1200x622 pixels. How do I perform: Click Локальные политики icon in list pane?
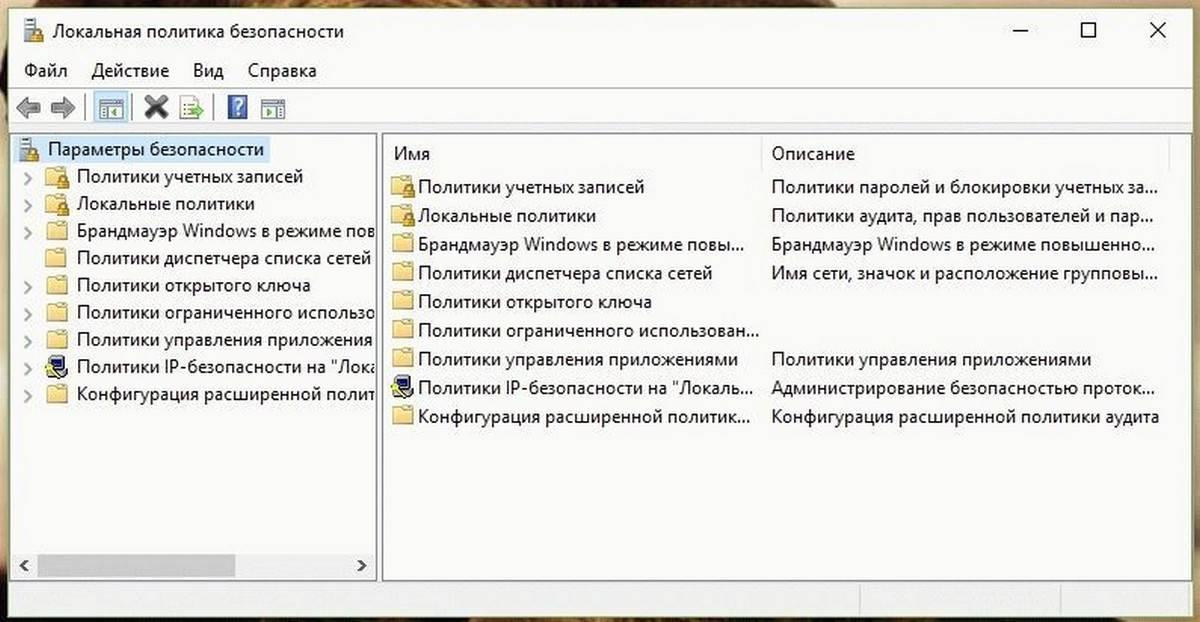tap(403, 216)
